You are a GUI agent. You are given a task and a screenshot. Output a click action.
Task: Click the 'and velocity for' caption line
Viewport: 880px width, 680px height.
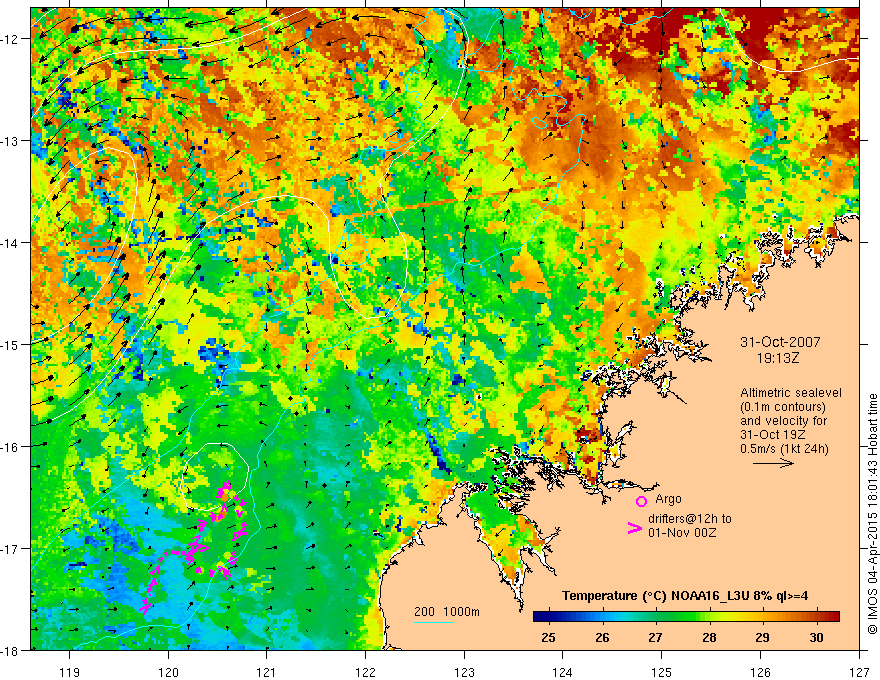pos(783,421)
